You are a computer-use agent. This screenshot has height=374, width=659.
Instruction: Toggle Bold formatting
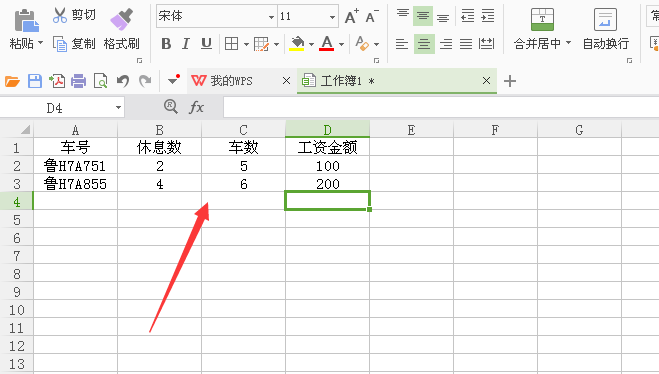coord(166,44)
